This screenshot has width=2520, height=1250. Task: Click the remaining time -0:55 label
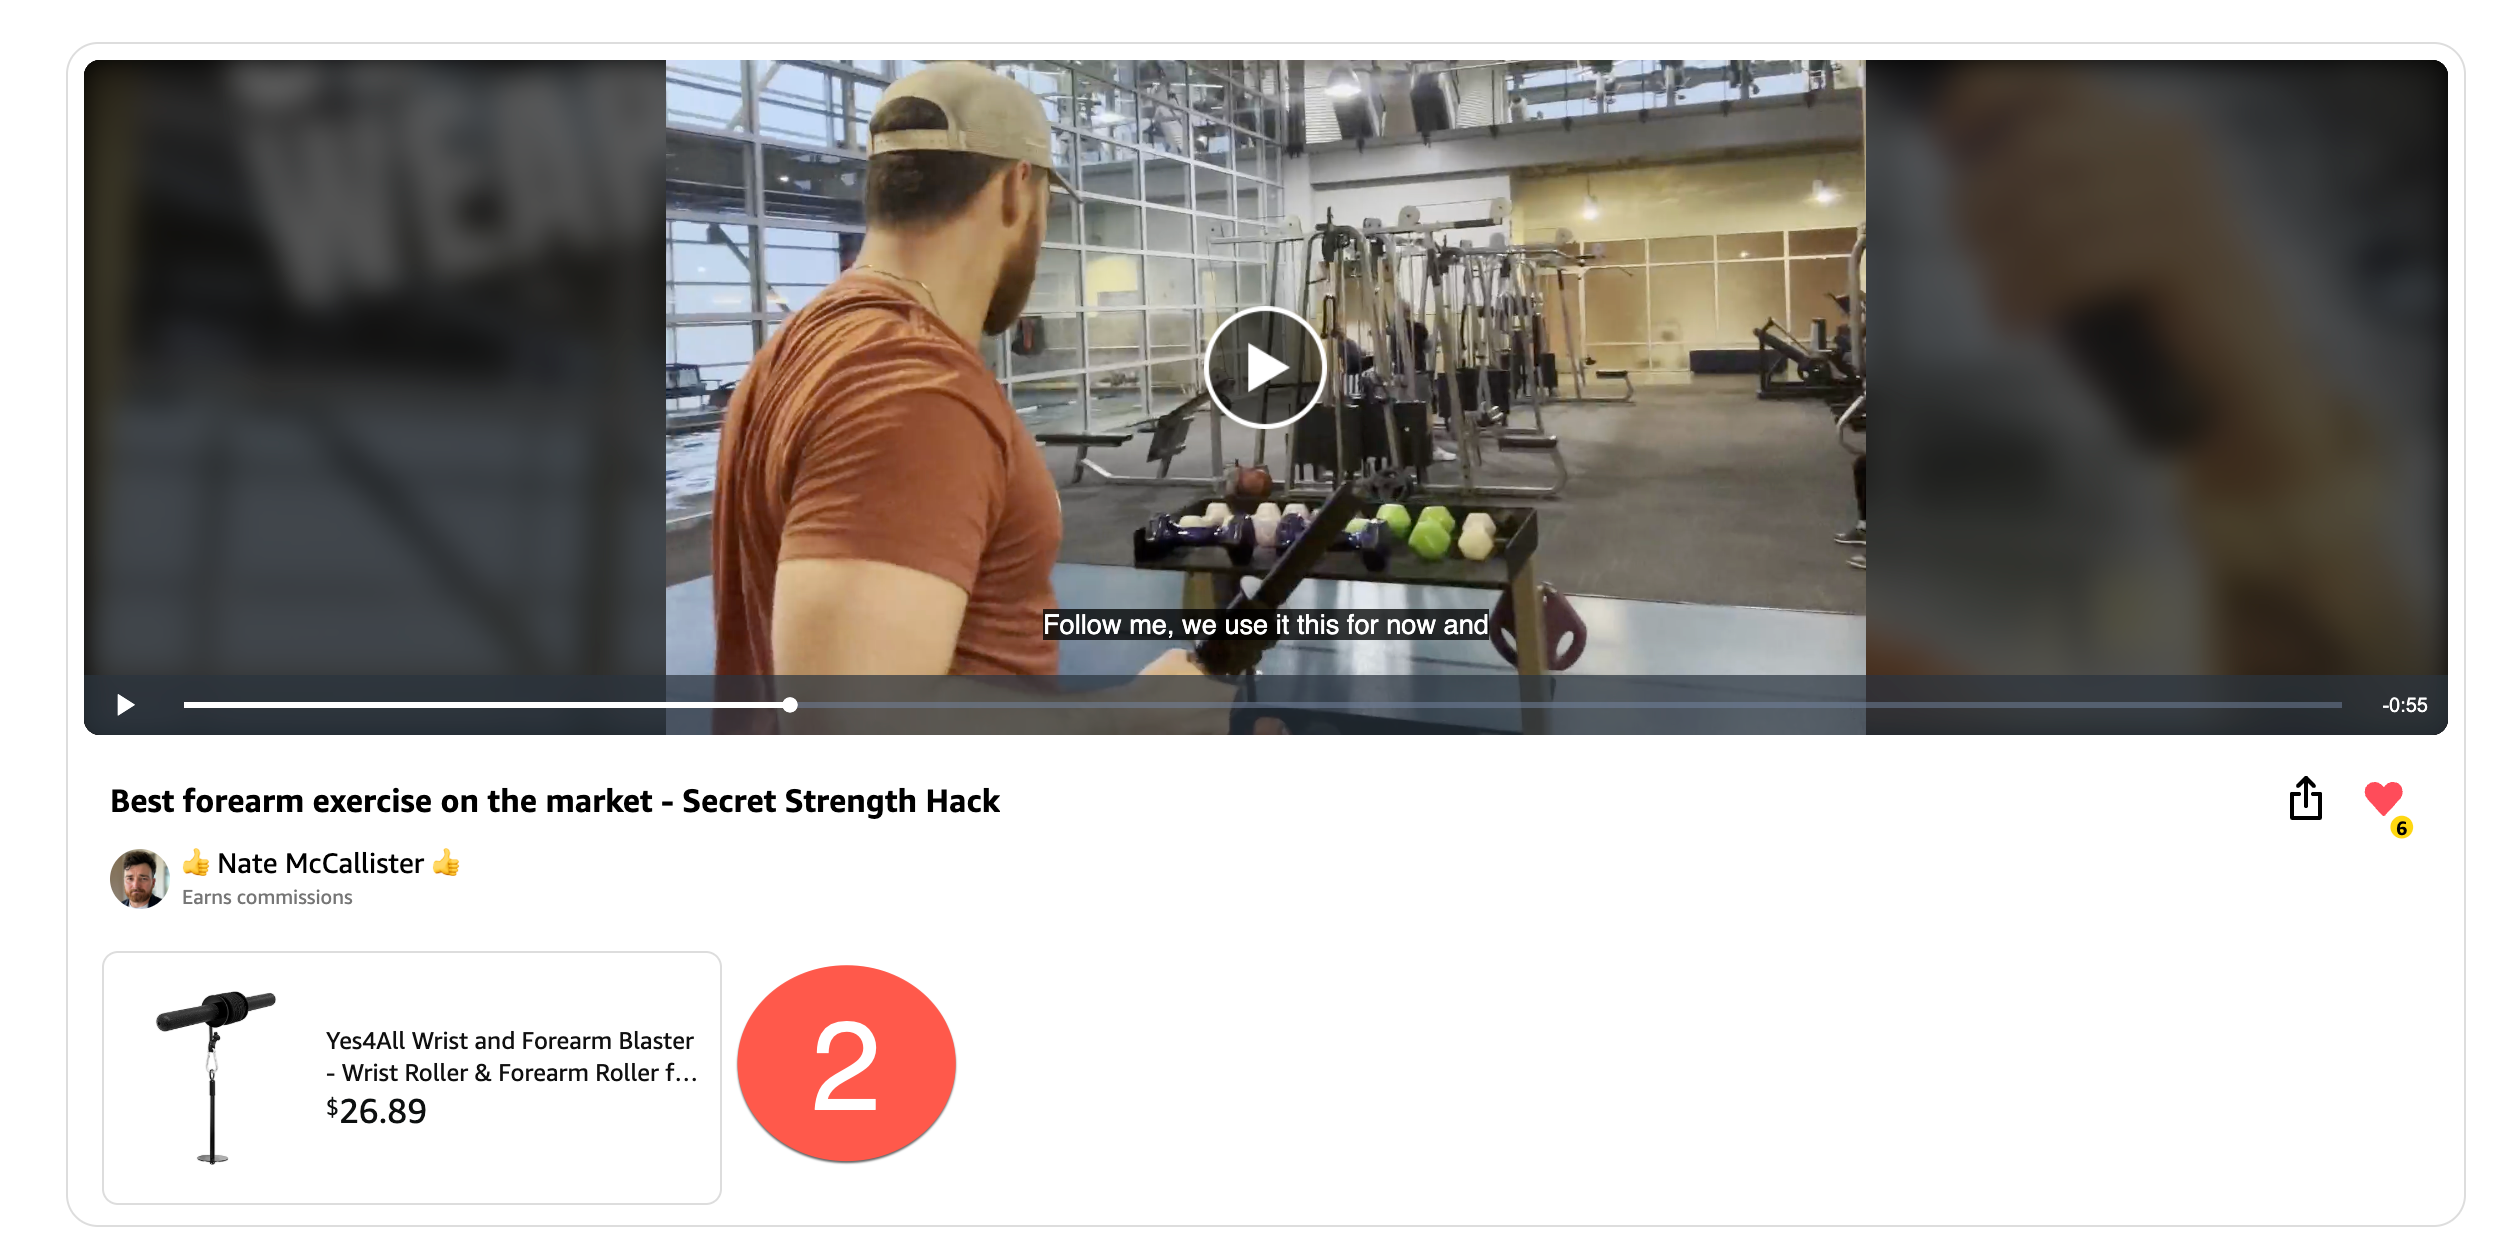(2404, 705)
